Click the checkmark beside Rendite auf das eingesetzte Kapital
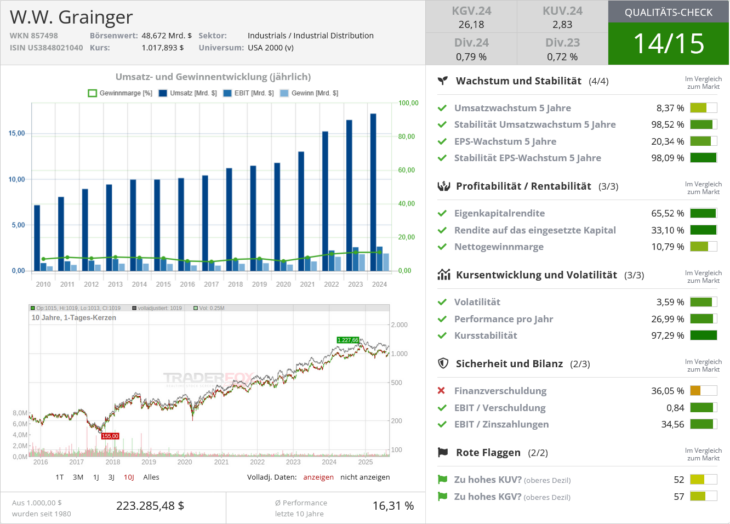This screenshot has height=524, width=730. [x=442, y=230]
